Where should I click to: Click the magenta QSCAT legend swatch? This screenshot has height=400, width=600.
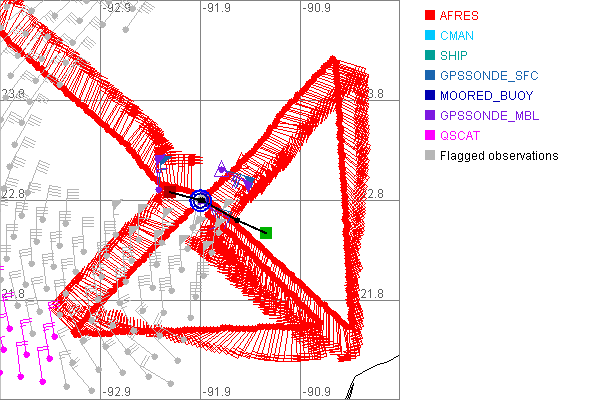(430, 136)
